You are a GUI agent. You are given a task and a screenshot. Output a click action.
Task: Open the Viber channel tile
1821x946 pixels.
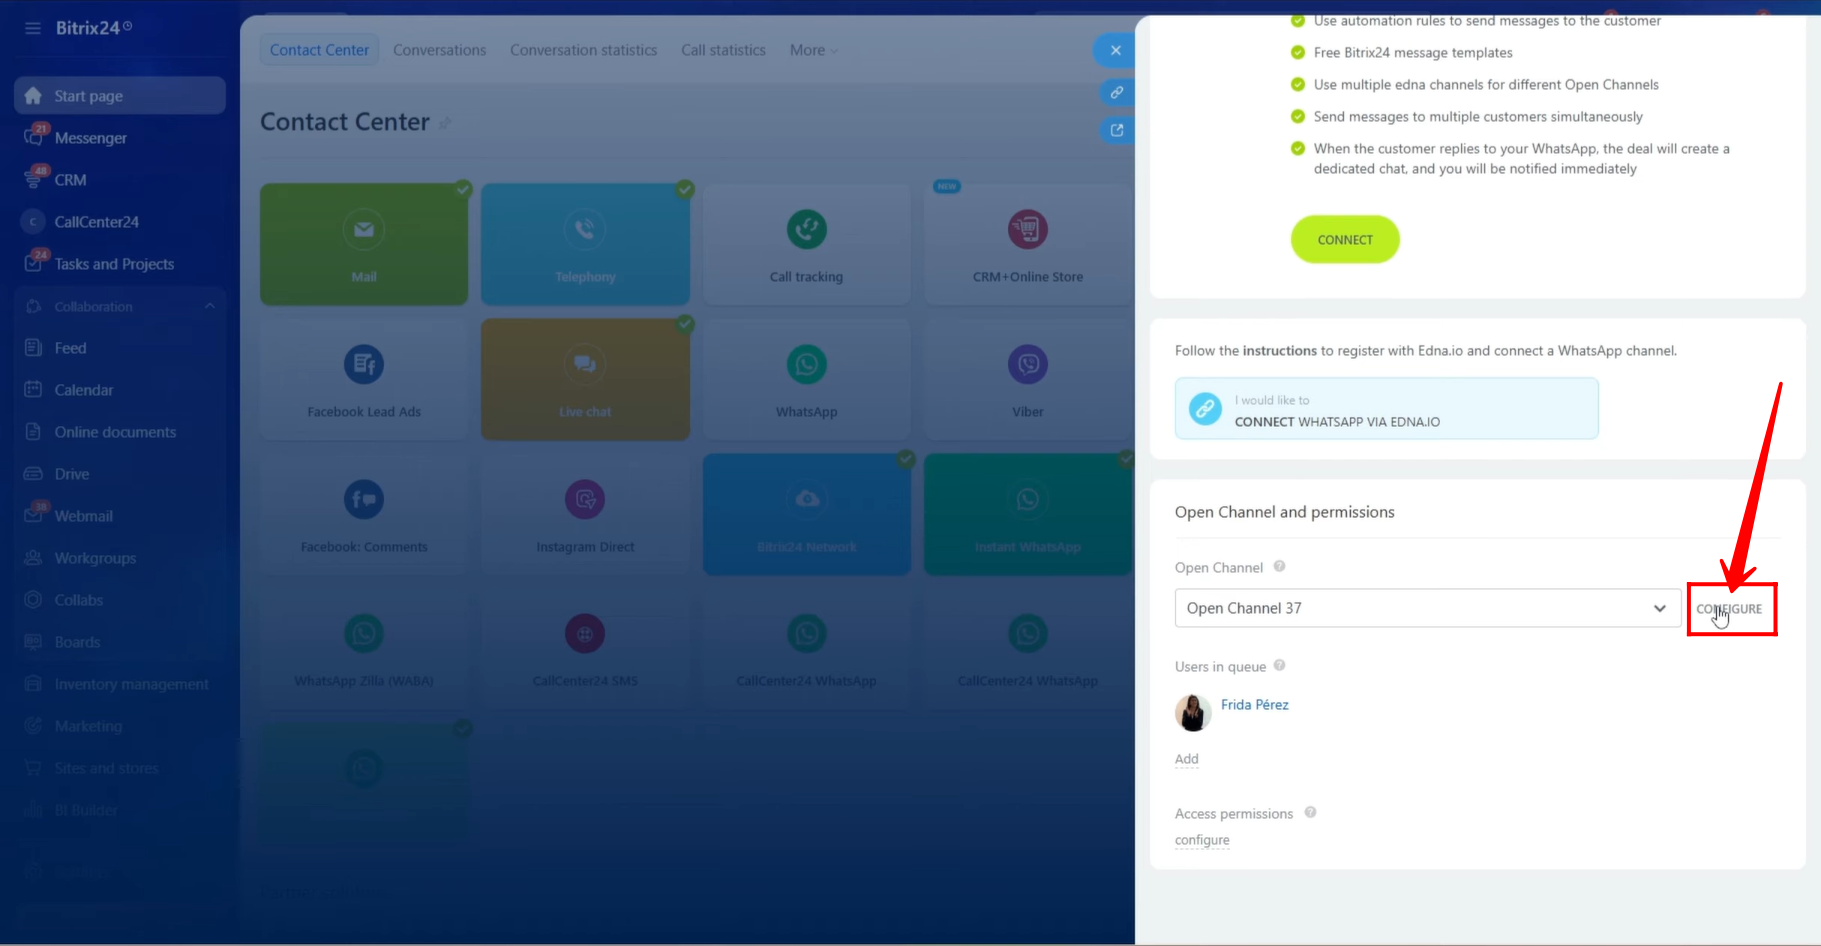1027,380
